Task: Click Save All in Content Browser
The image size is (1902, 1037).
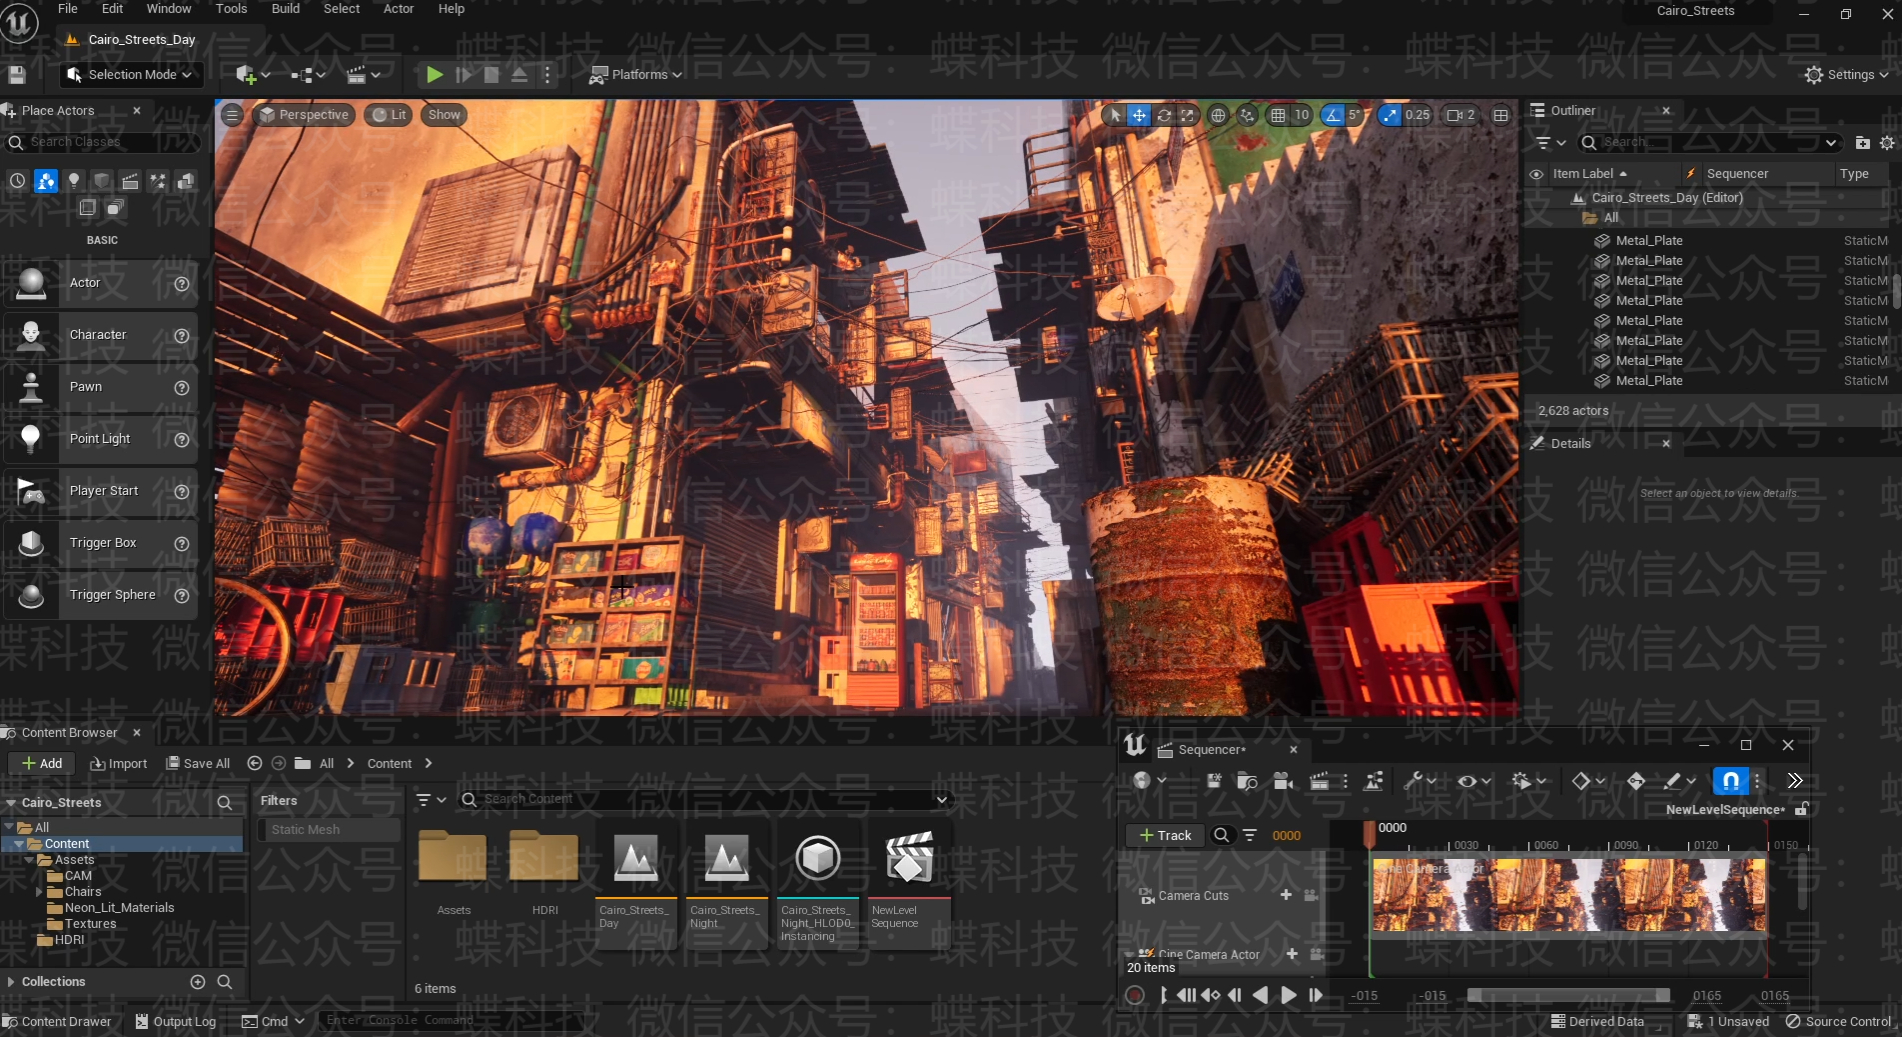Action: click(x=198, y=763)
